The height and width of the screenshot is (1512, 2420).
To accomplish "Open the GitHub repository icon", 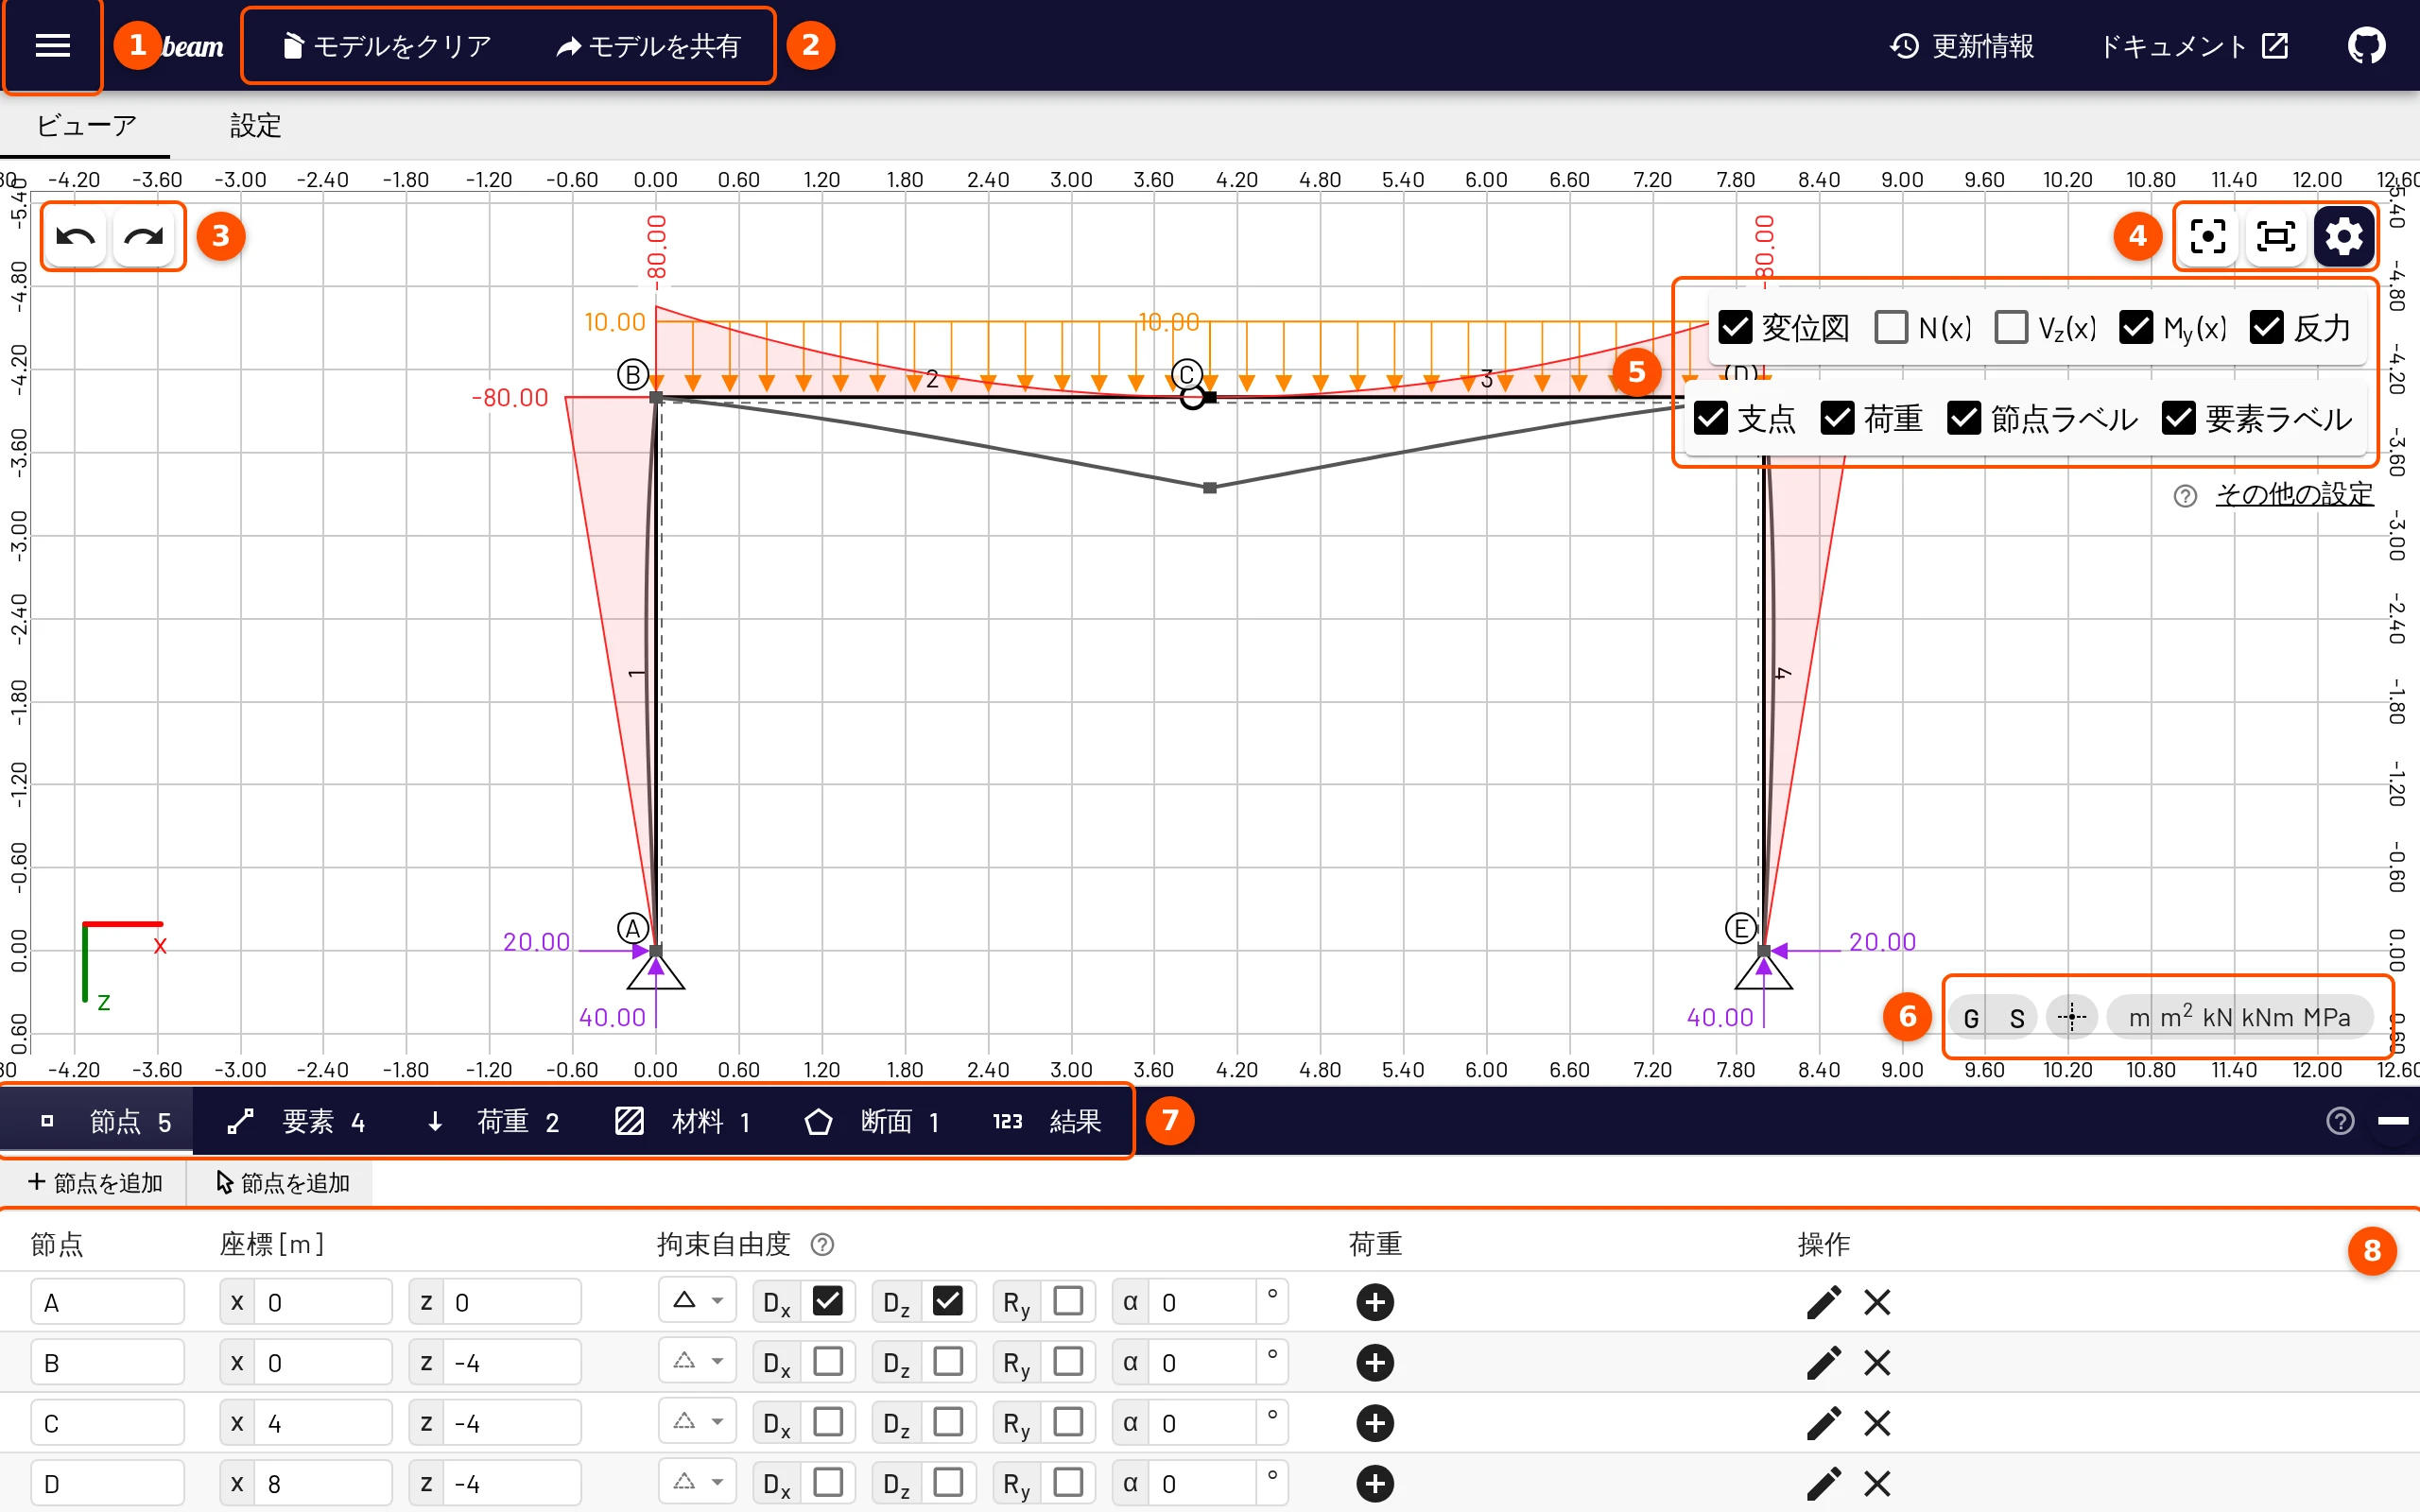I will (x=2366, y=46).
